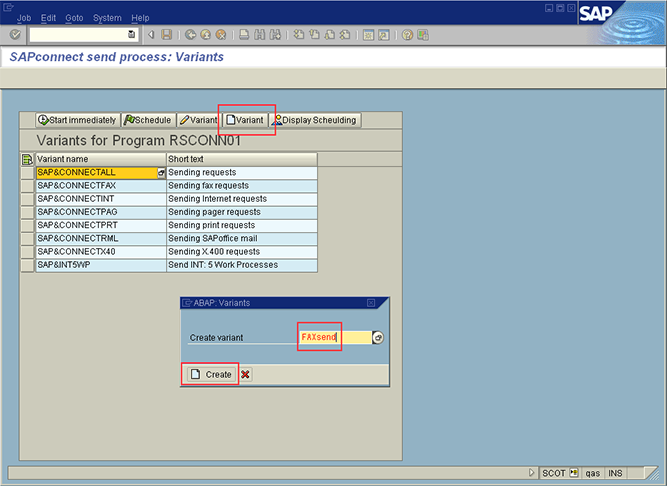Screen dimensions: 667x486
Task: Click row selector for SAP&CONNECTPRT
Action: [x=27, y=225]
